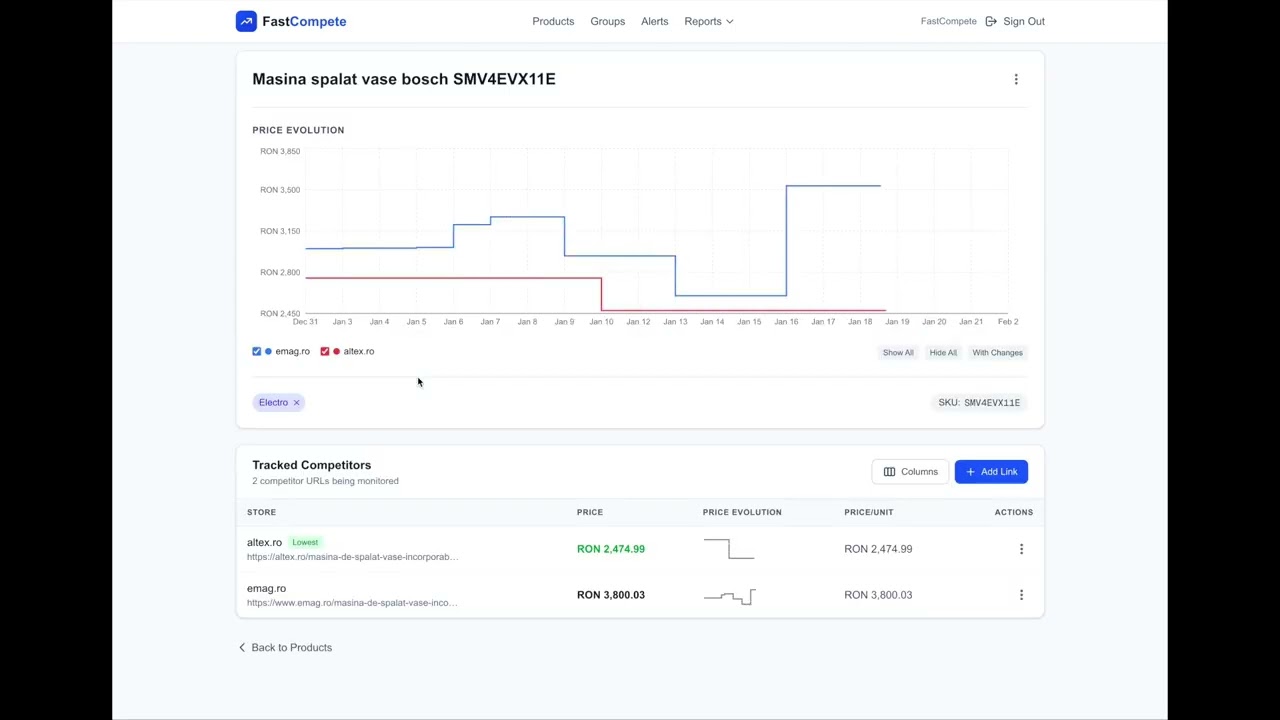Click the Tracked Competitors heading
This screenshot has height=720, width=1280.
tap(311, 465)
